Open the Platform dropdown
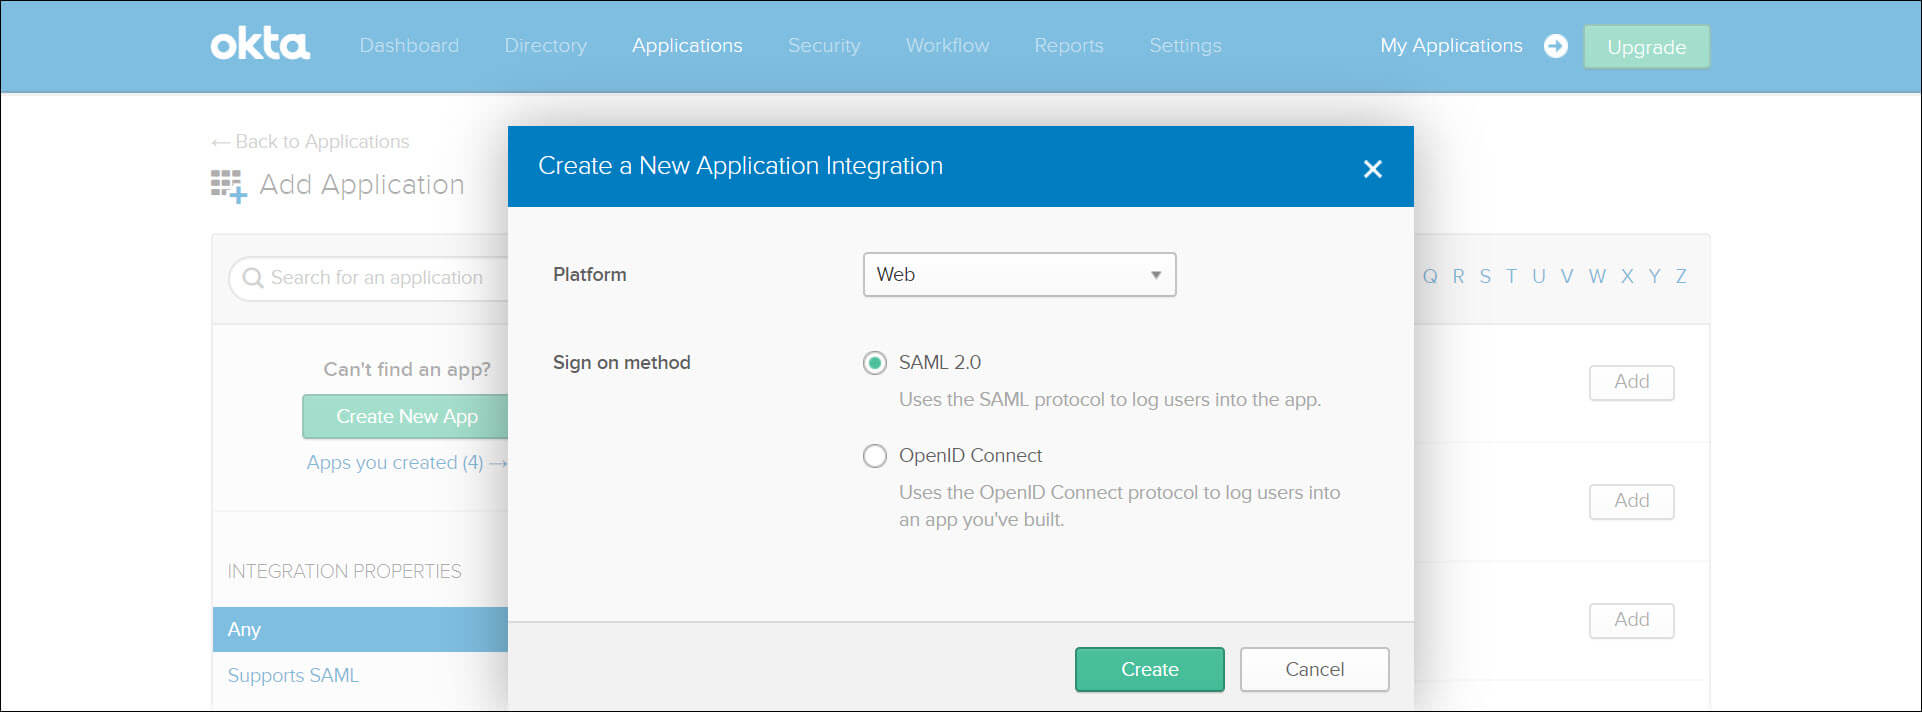1922x712 pixels. click(1019, 275)
